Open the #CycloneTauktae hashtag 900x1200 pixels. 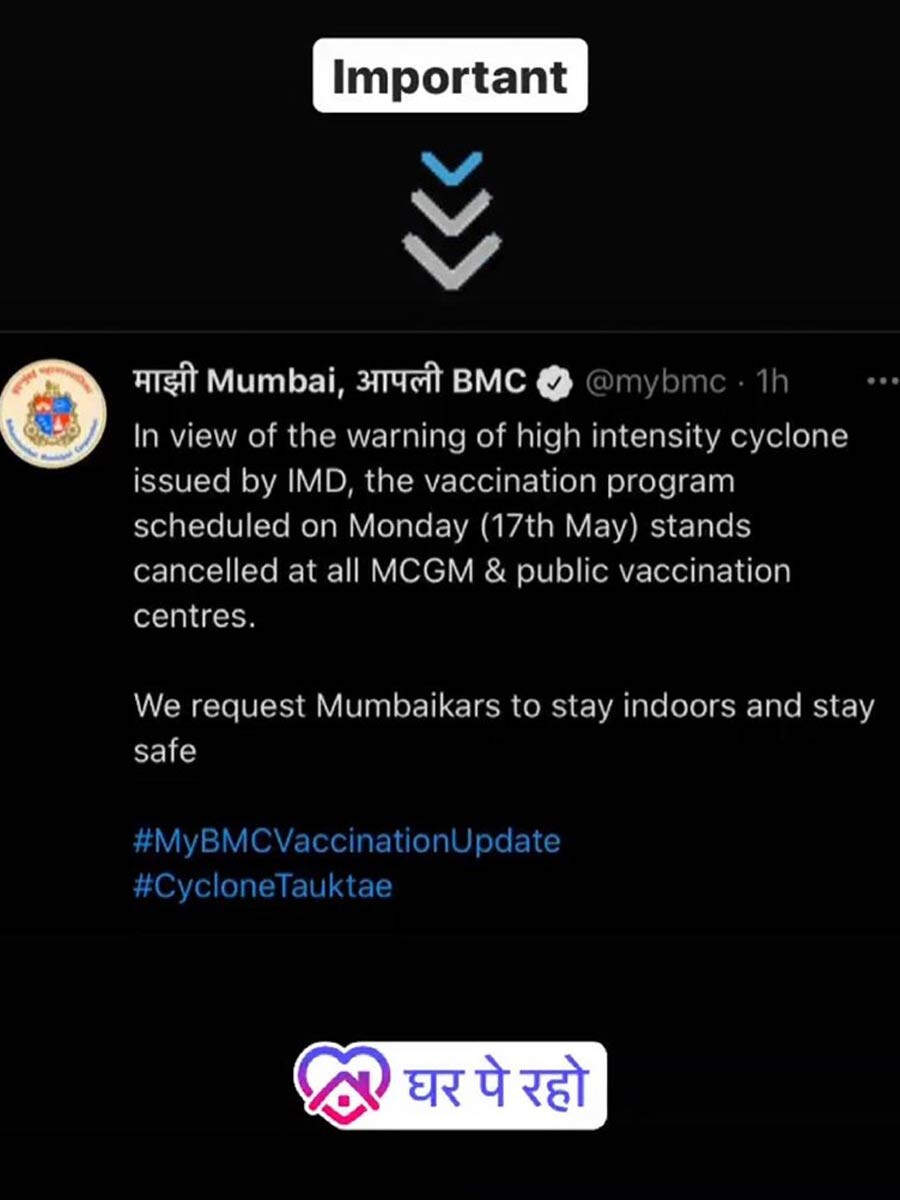point(262,886)
